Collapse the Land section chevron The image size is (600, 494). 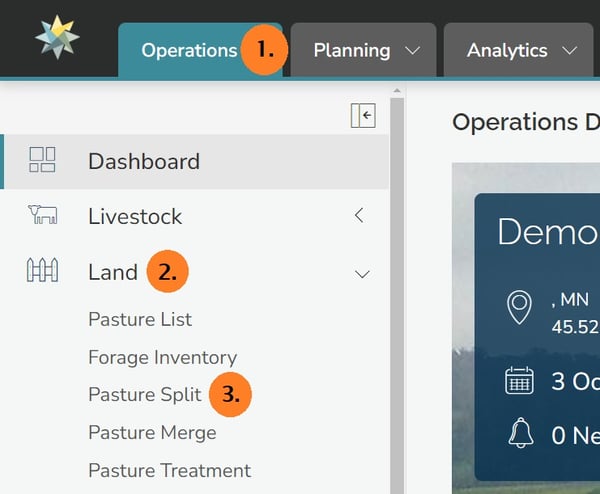click(x=362, y=273)
